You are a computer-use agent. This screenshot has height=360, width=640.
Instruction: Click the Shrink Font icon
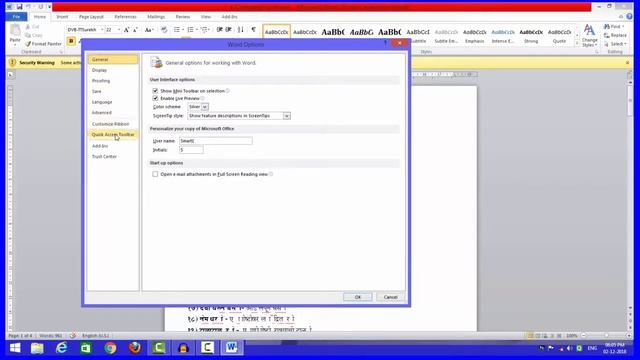(x=135, y=30)
